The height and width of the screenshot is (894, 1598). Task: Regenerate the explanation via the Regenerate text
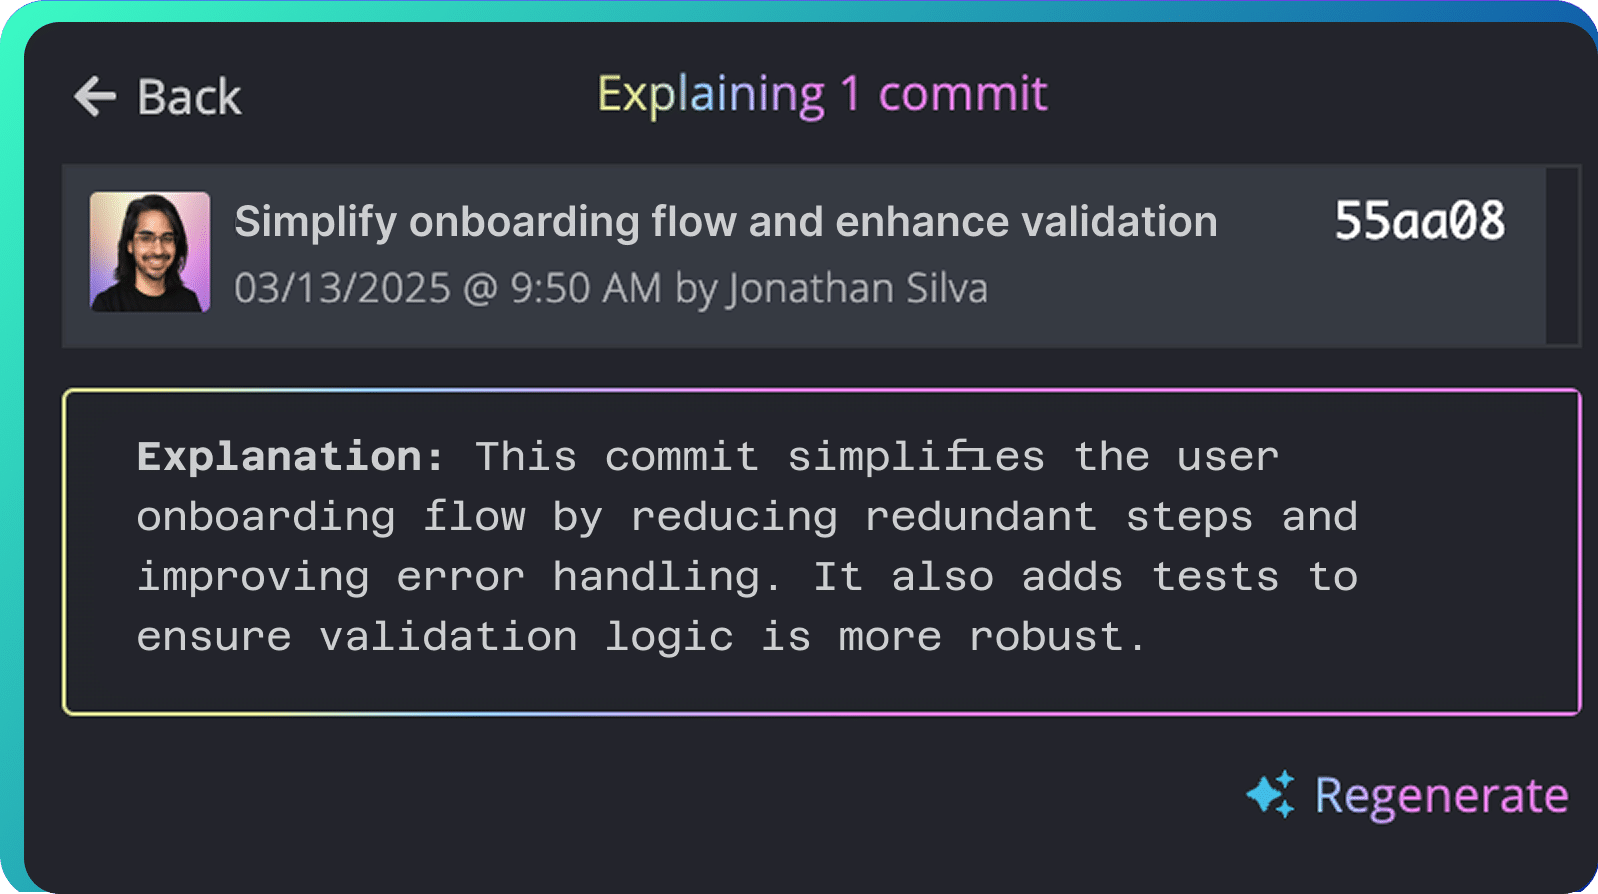click(x=1441, y=797)
